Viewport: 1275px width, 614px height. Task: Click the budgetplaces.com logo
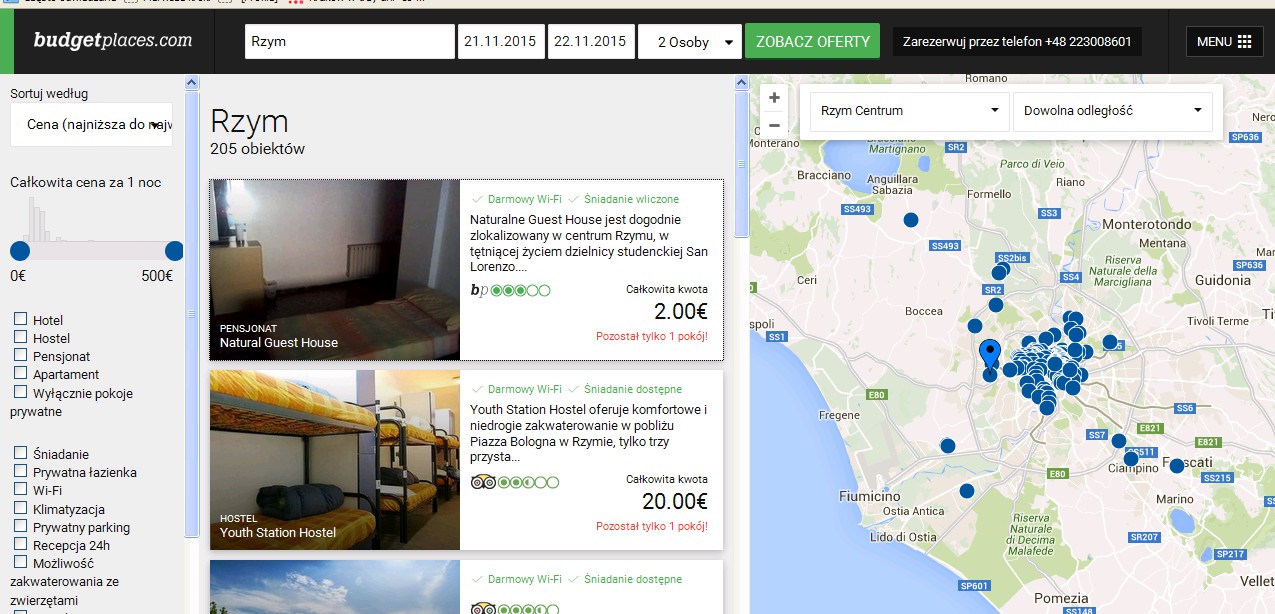pos(112,41)
